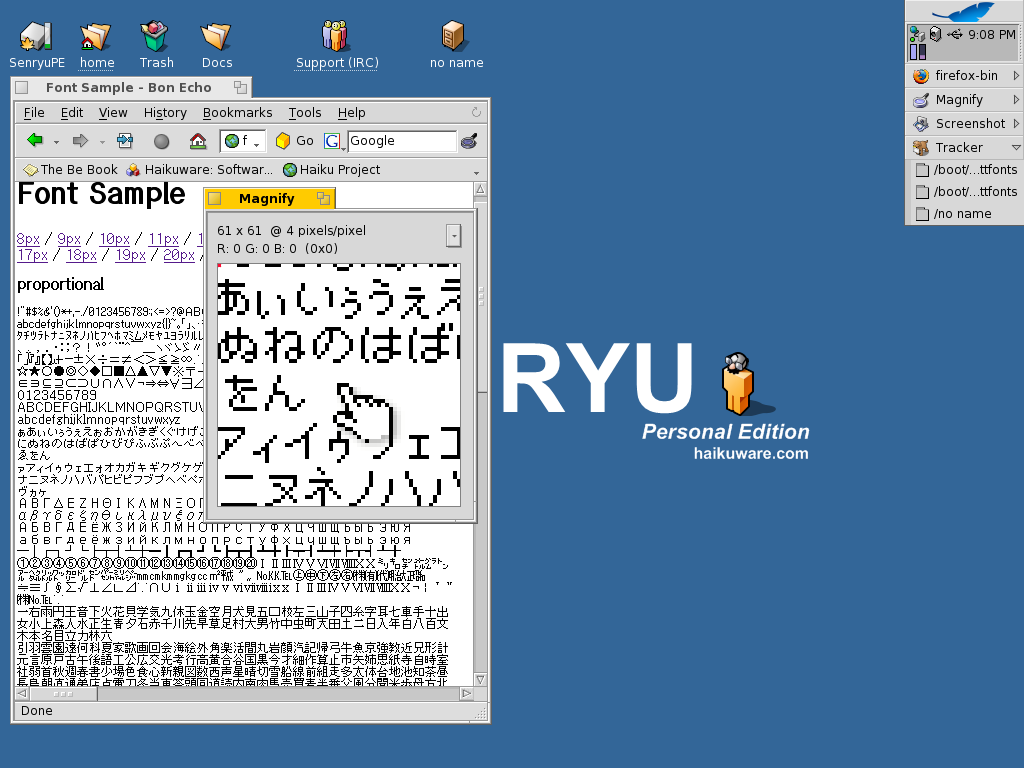Viewport: 1024px width, 768px height.
Task: Open the Magnify window options dropdown
Action: pyautogui.click(x=454, y=236)
